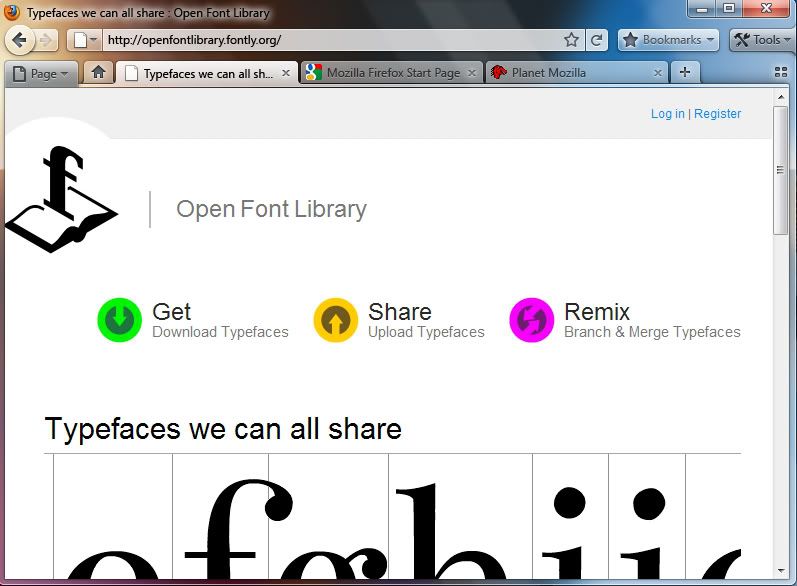Click the Register link

(717, 113)
